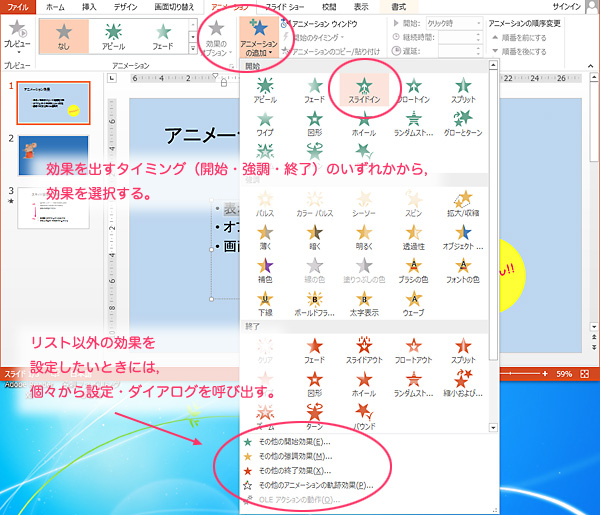
Task: Apply the オブジェクト カラー emphasis effect
Action: pyautogui.click(x=463, y=237)
